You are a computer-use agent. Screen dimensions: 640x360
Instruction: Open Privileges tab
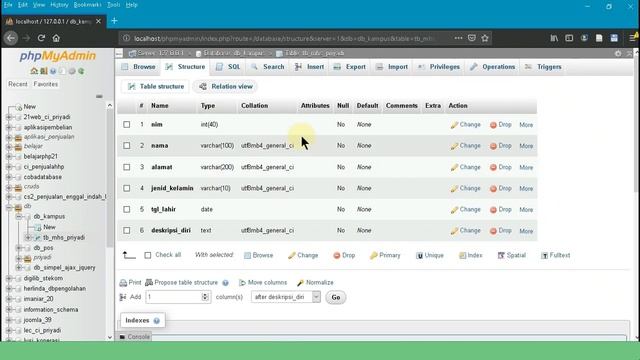coord(439,67)
